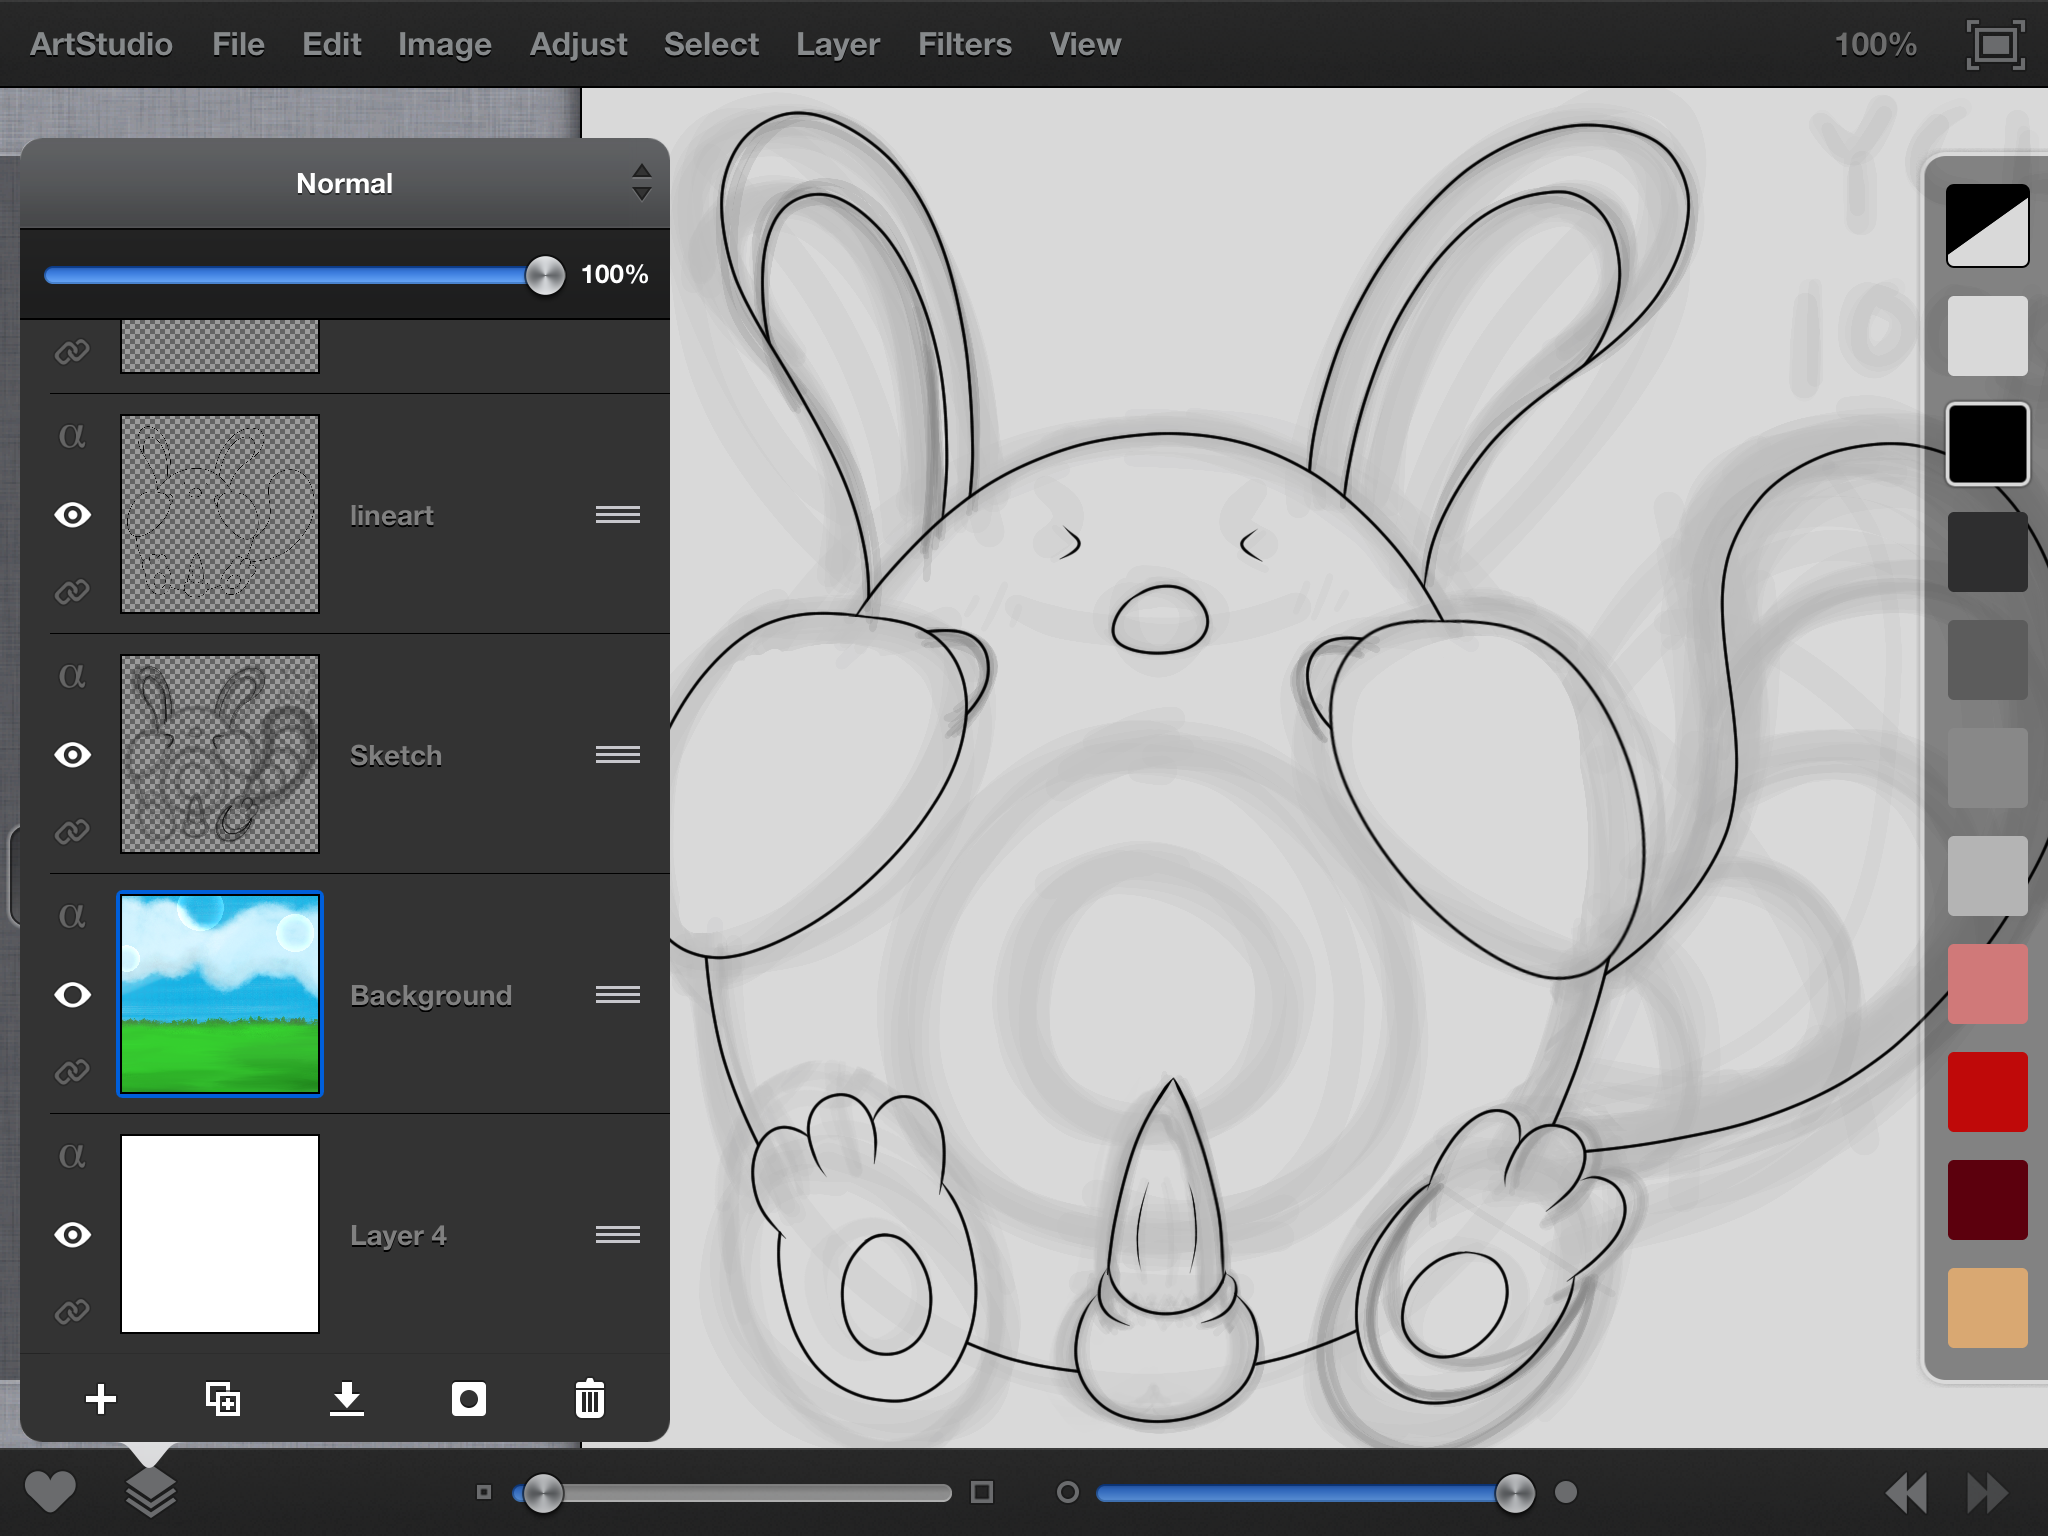
Task: Open the Filters menu
Action: tap(964, 45)
